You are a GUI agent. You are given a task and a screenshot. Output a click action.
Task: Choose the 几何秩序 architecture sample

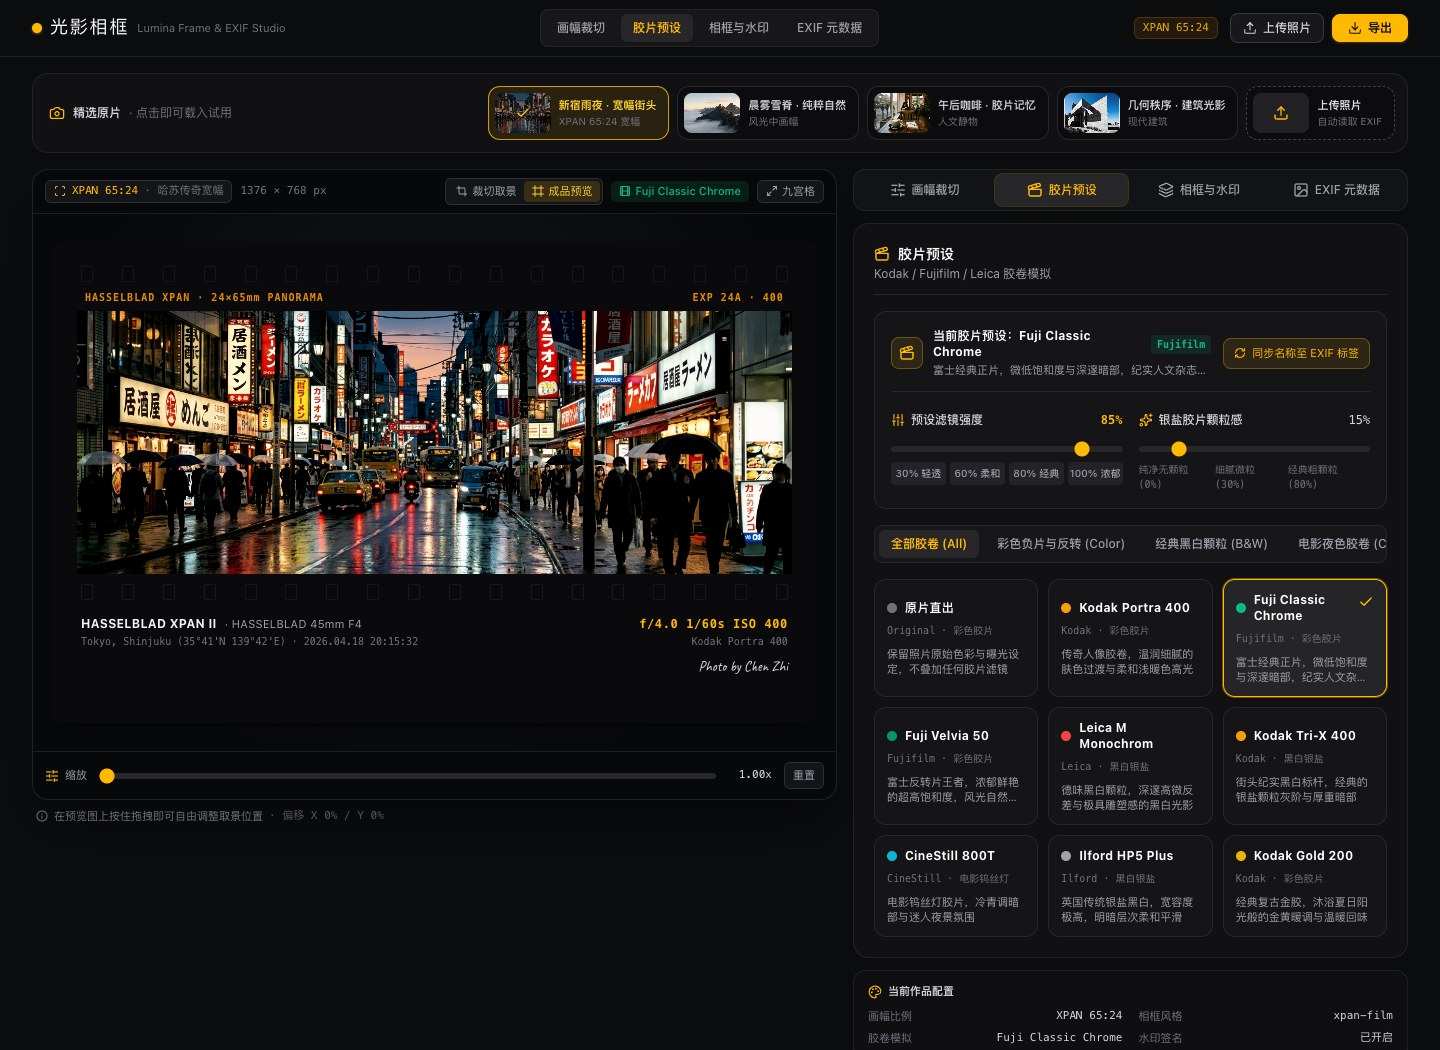pyautogui.click(x=1147, y=113)
